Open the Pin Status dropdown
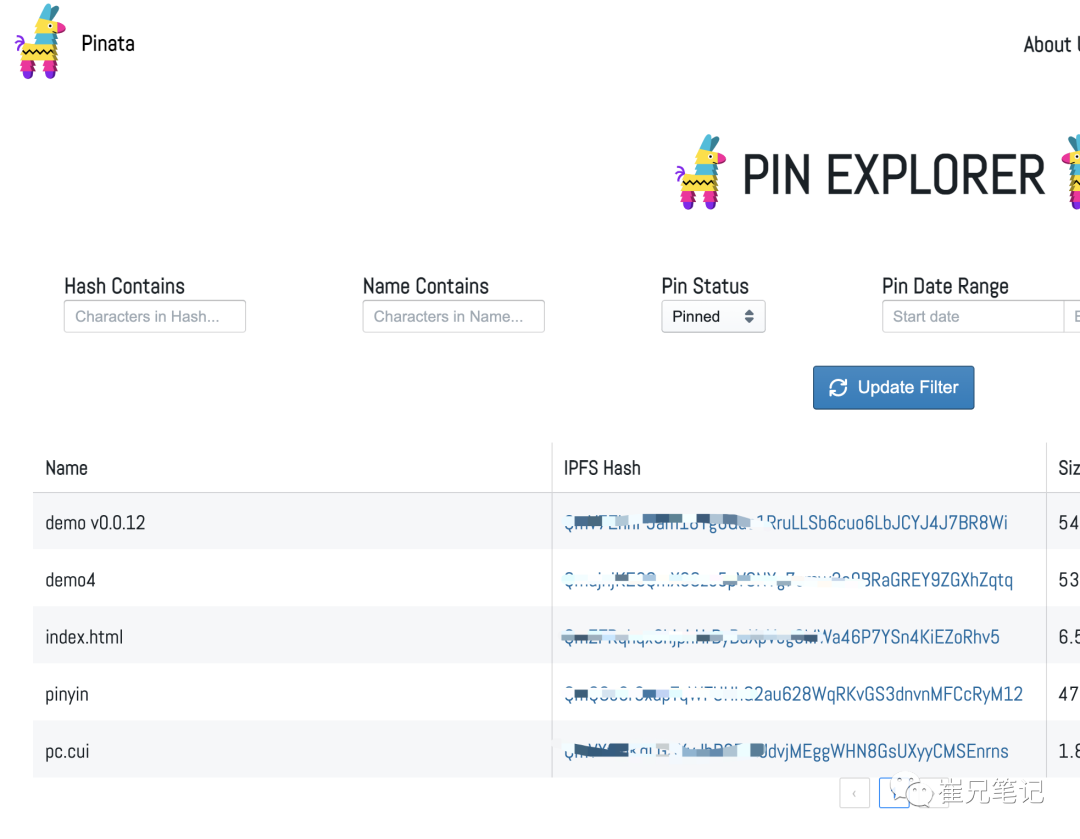Screen dimensions: 1080x839 tap(712, 317)
